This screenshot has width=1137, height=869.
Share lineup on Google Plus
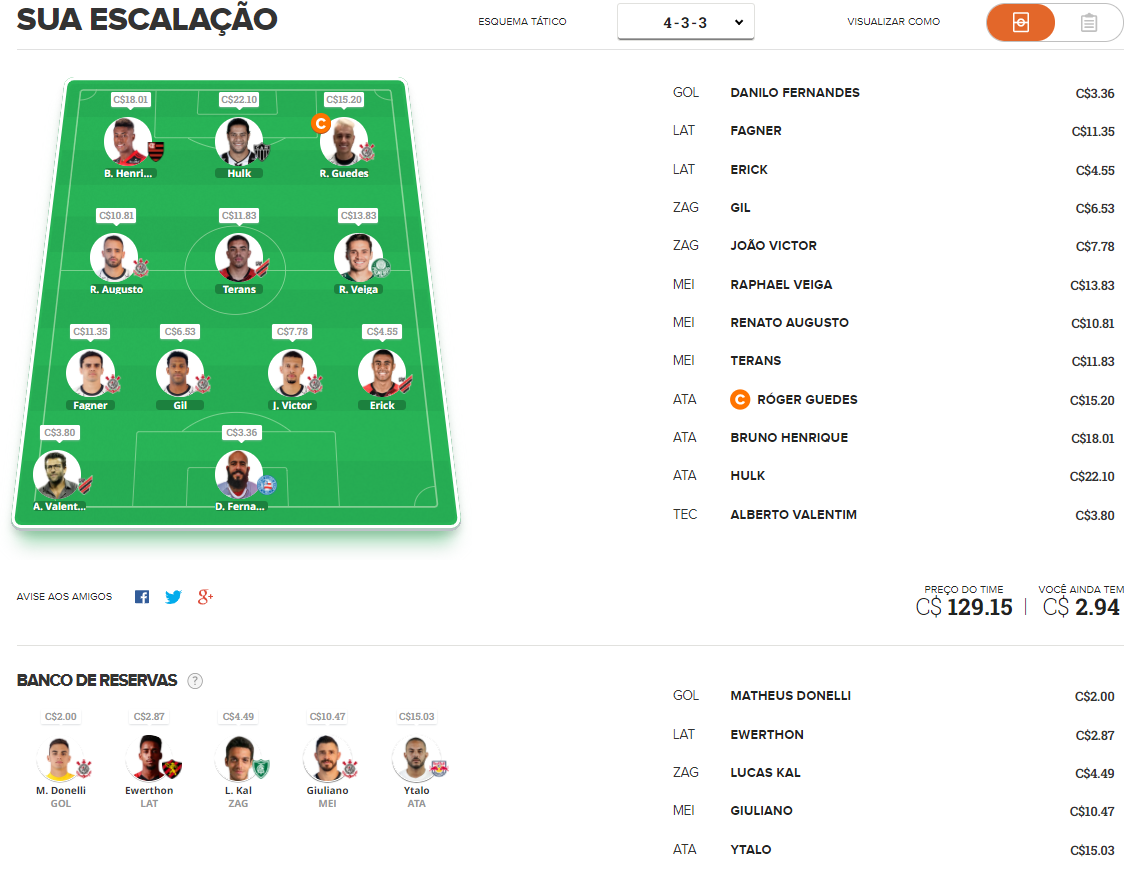pos(205,596)
